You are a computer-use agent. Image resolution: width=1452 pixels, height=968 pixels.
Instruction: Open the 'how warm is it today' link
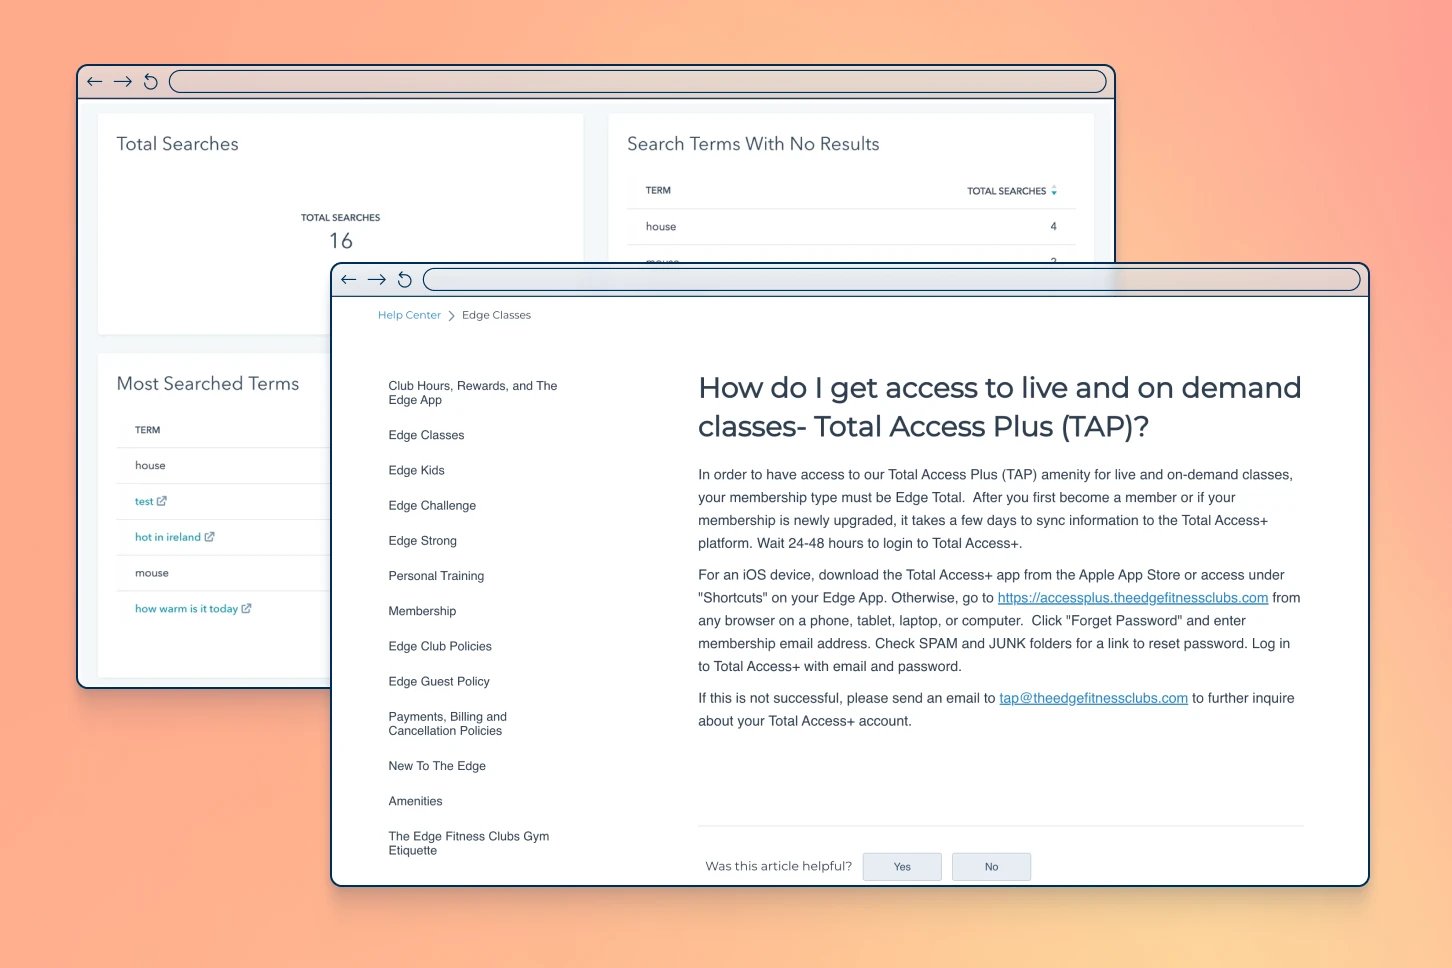pyautogui.click(x=186, y=609)
